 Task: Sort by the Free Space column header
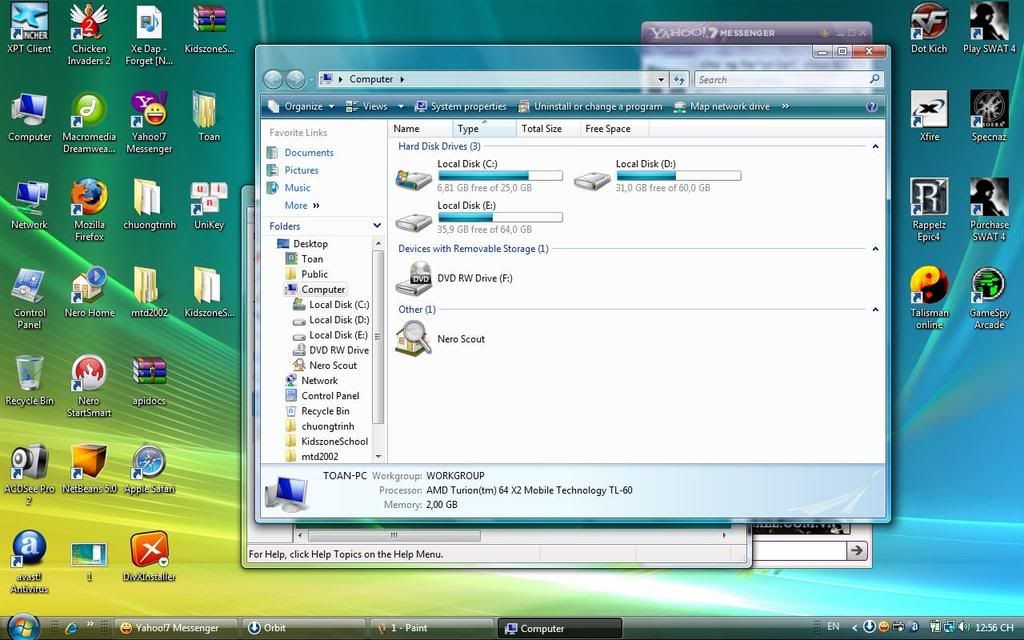pyautogui.click(x=615, y=129)
